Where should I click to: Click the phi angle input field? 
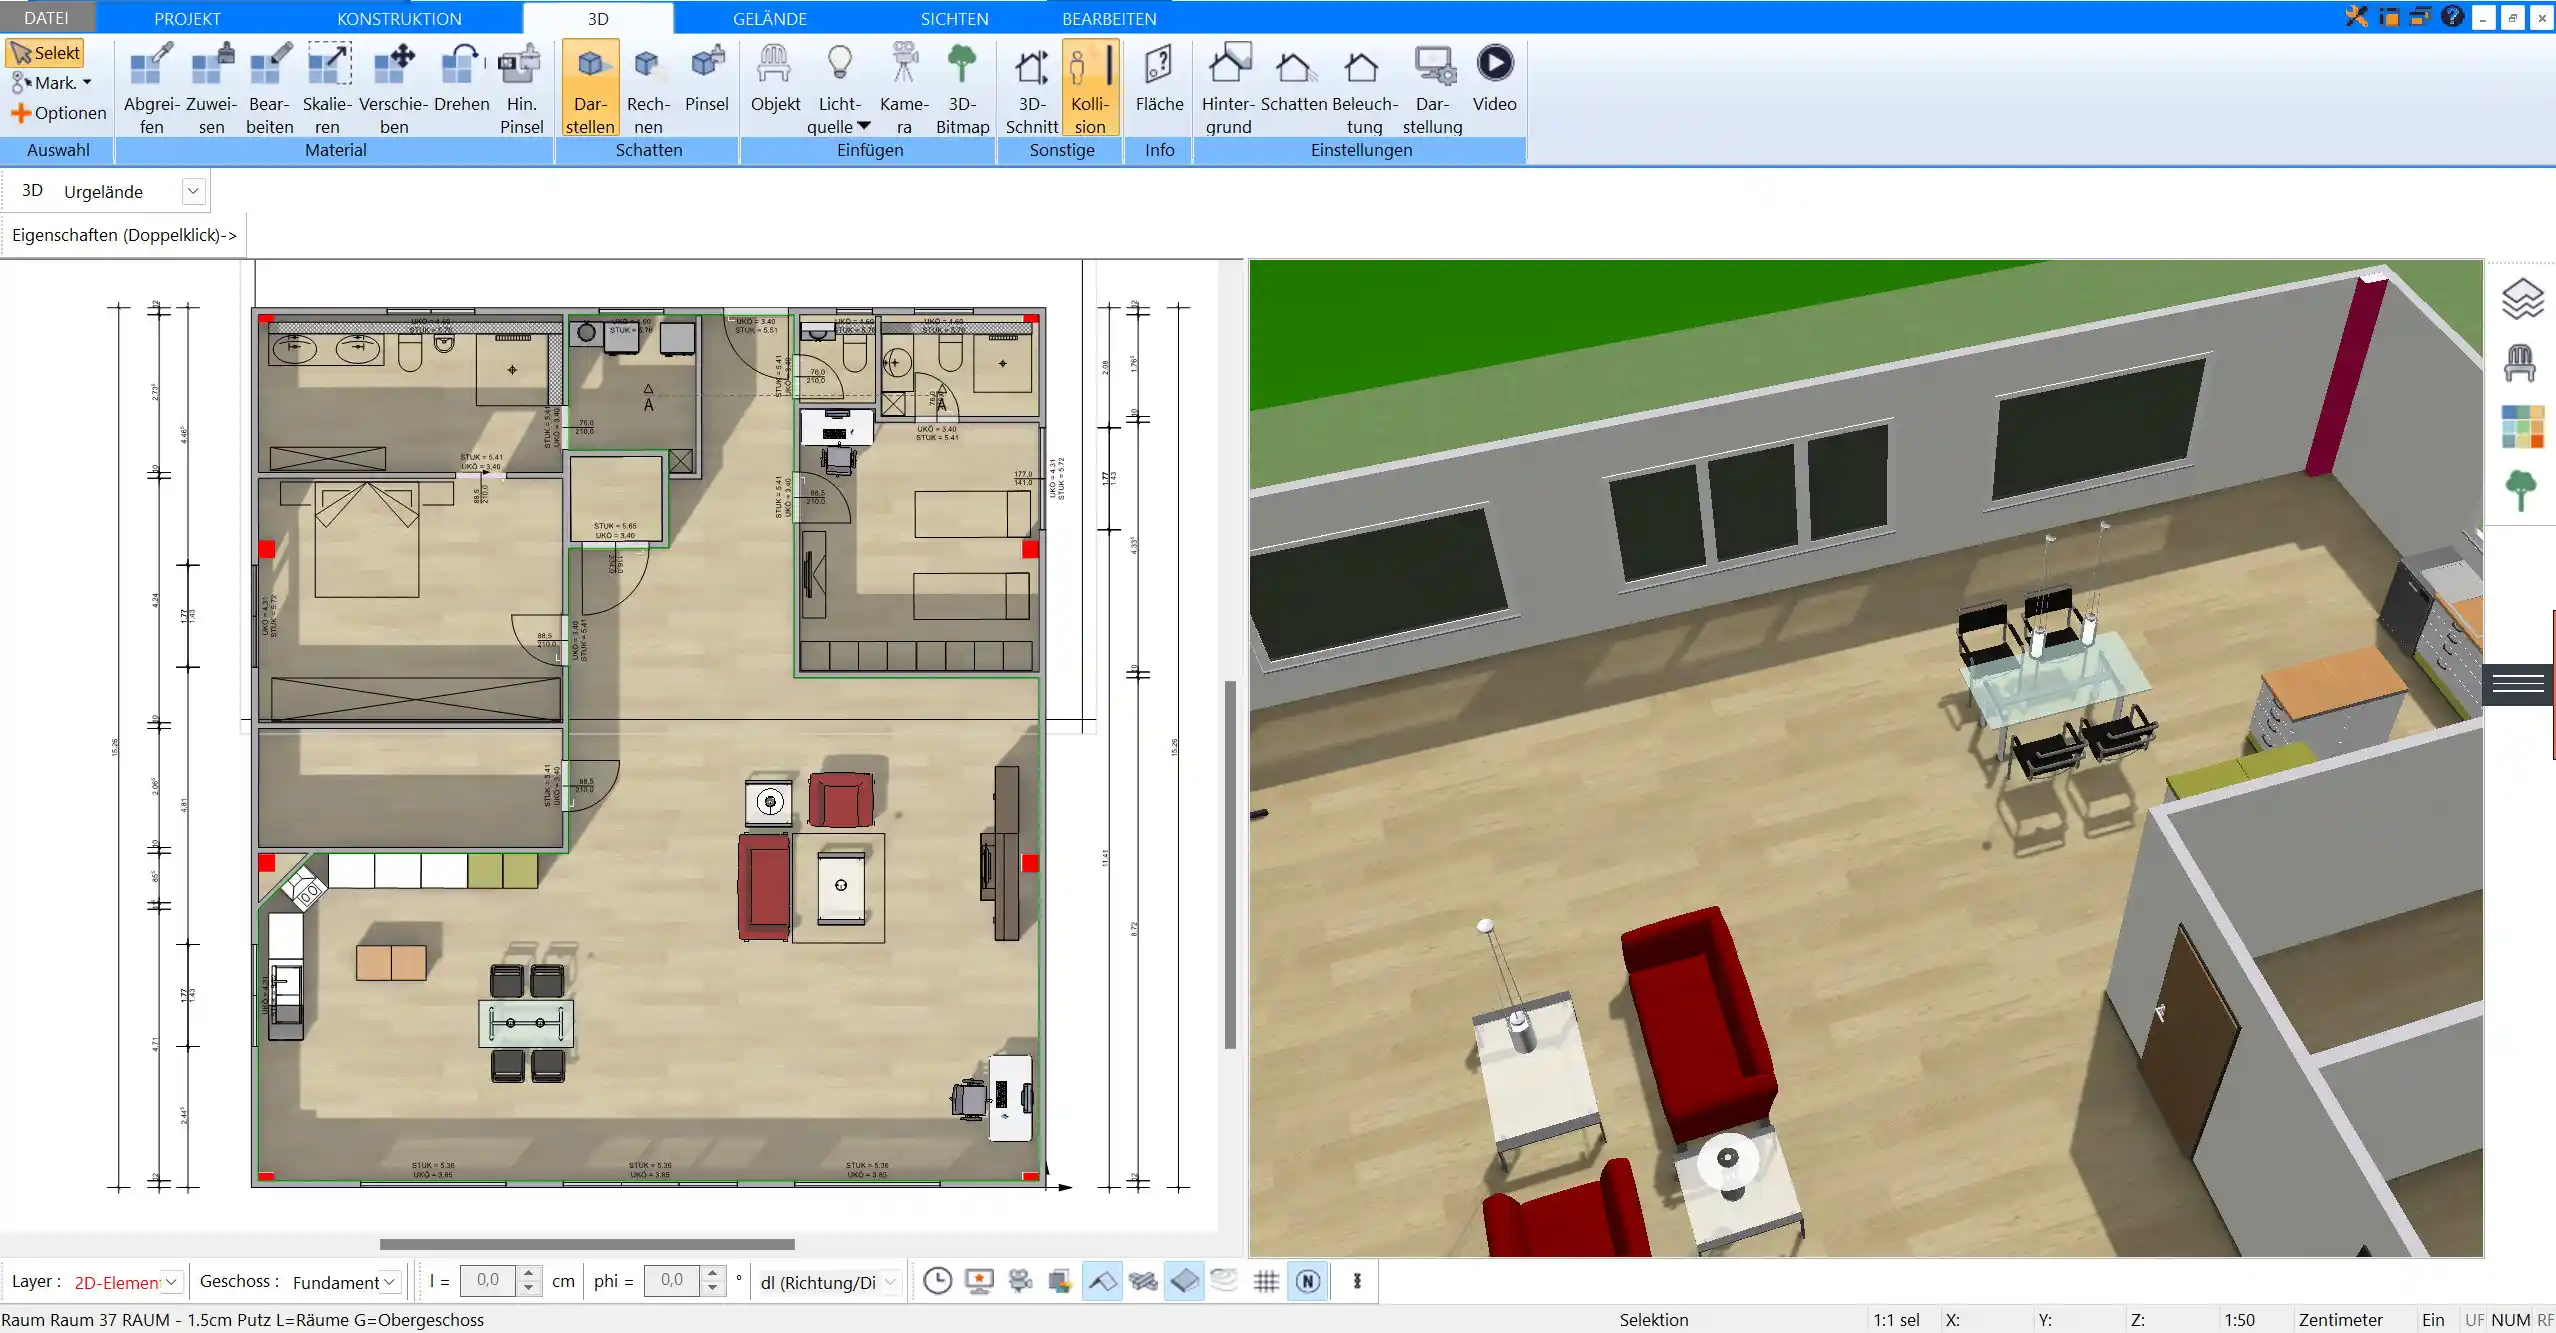[672, 1281]
